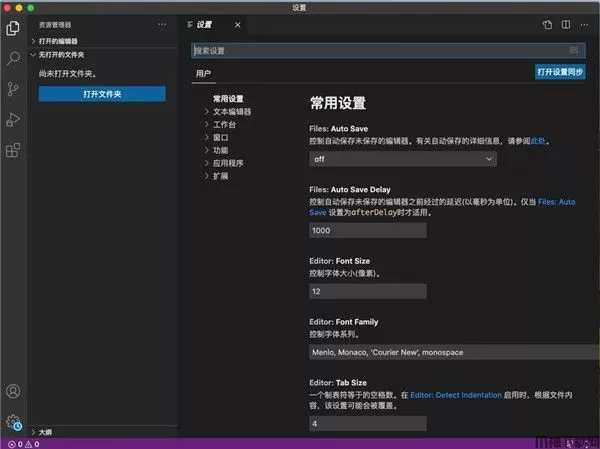Select the 用户 settings tab
Viewport: 600px width, 449px height.
tap(203, 73)
